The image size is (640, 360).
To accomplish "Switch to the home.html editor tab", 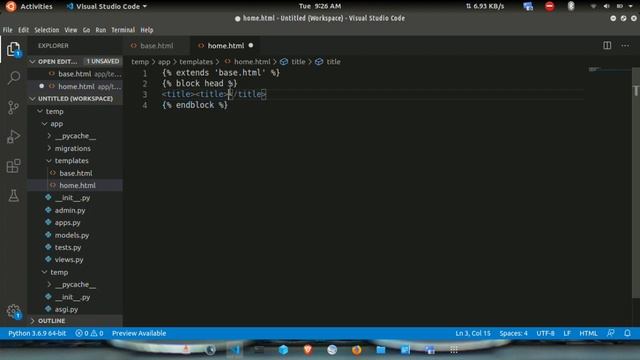I will 226,45.
